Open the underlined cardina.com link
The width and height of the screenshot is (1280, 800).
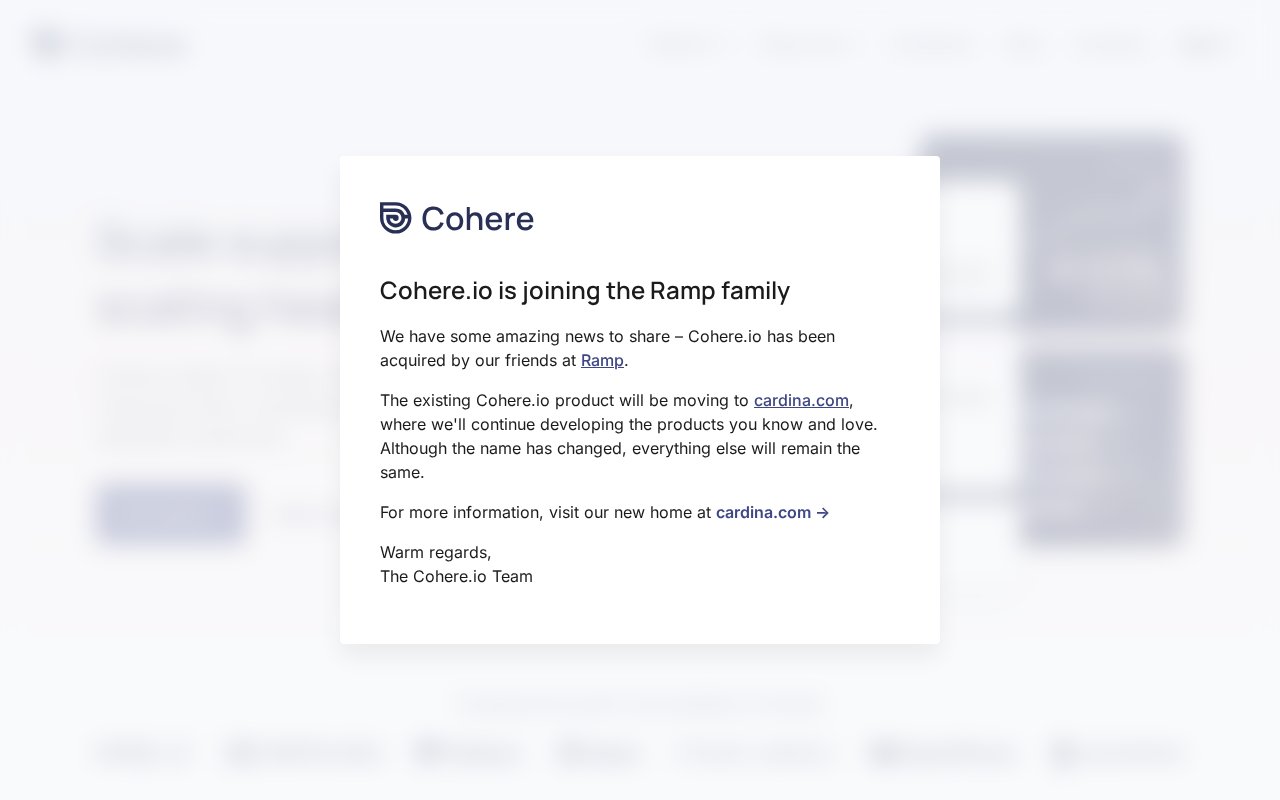coord(801,400)
